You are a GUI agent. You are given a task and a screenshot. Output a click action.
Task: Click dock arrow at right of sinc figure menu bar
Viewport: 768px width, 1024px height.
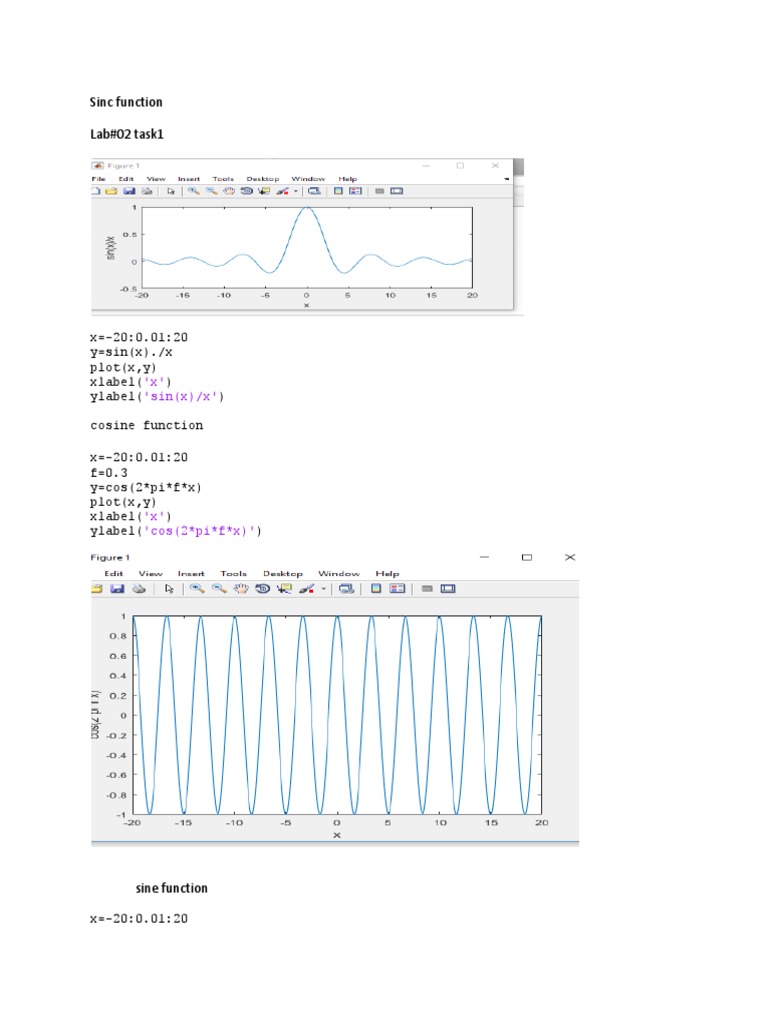507,179
